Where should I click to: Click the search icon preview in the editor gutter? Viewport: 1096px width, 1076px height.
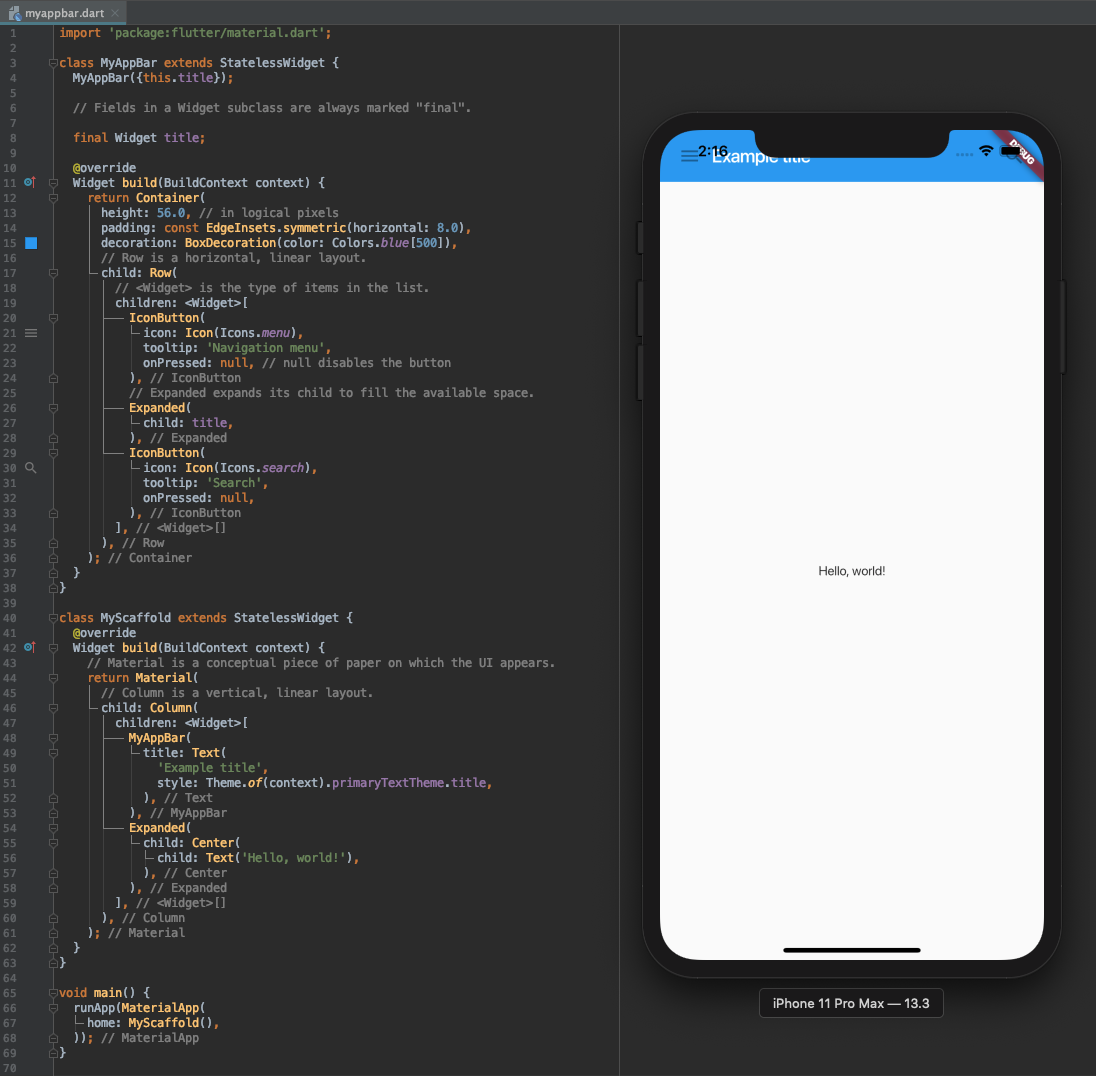click(x=31, y=468)
